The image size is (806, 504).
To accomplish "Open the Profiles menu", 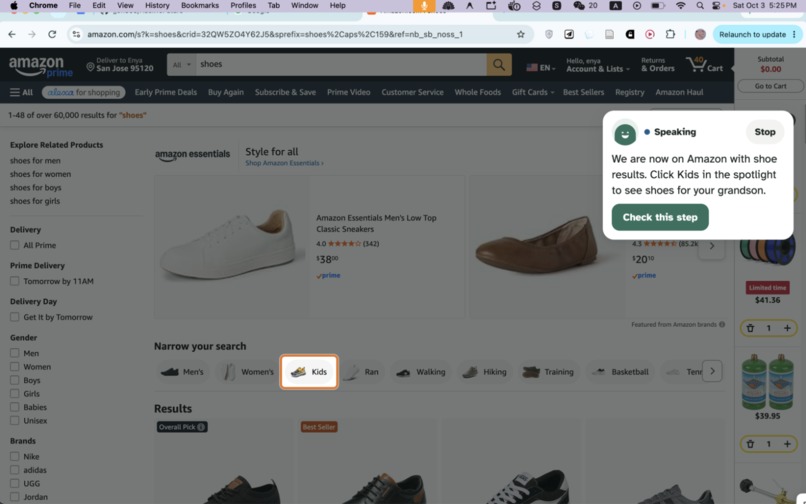I will (x=243, y=5).
